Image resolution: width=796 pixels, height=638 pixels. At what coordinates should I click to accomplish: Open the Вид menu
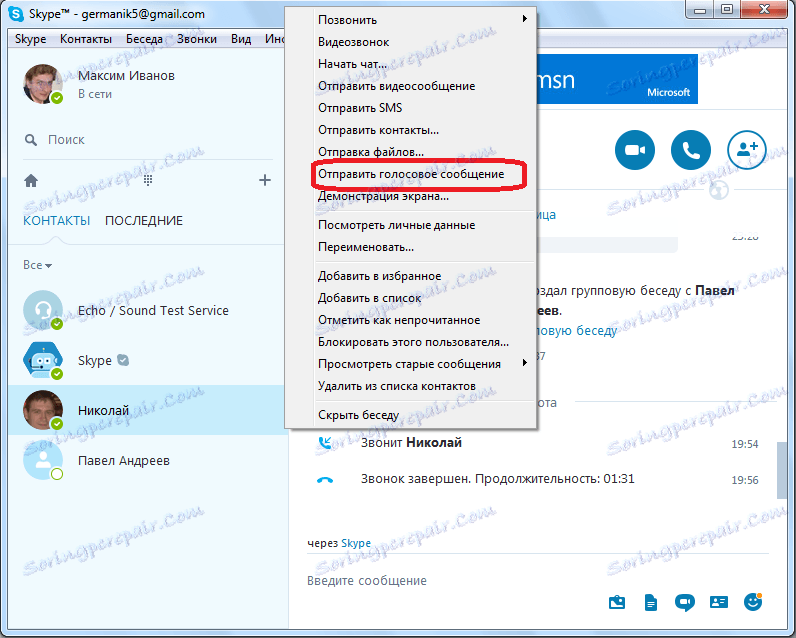coord(241,39)
